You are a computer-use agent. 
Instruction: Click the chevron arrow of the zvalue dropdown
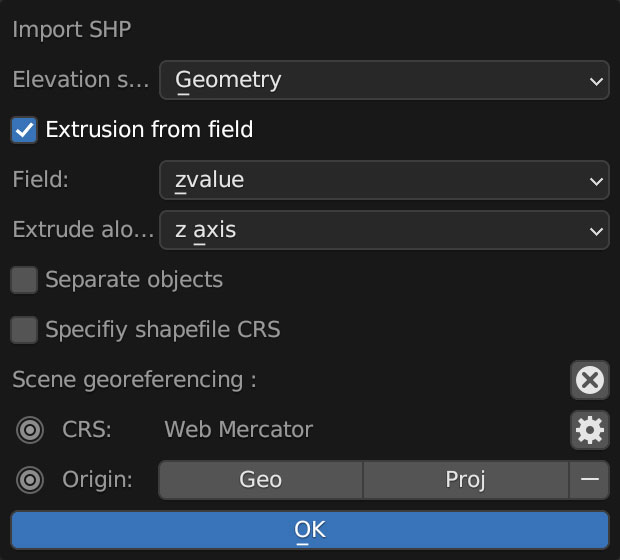[x=596, y=181]
